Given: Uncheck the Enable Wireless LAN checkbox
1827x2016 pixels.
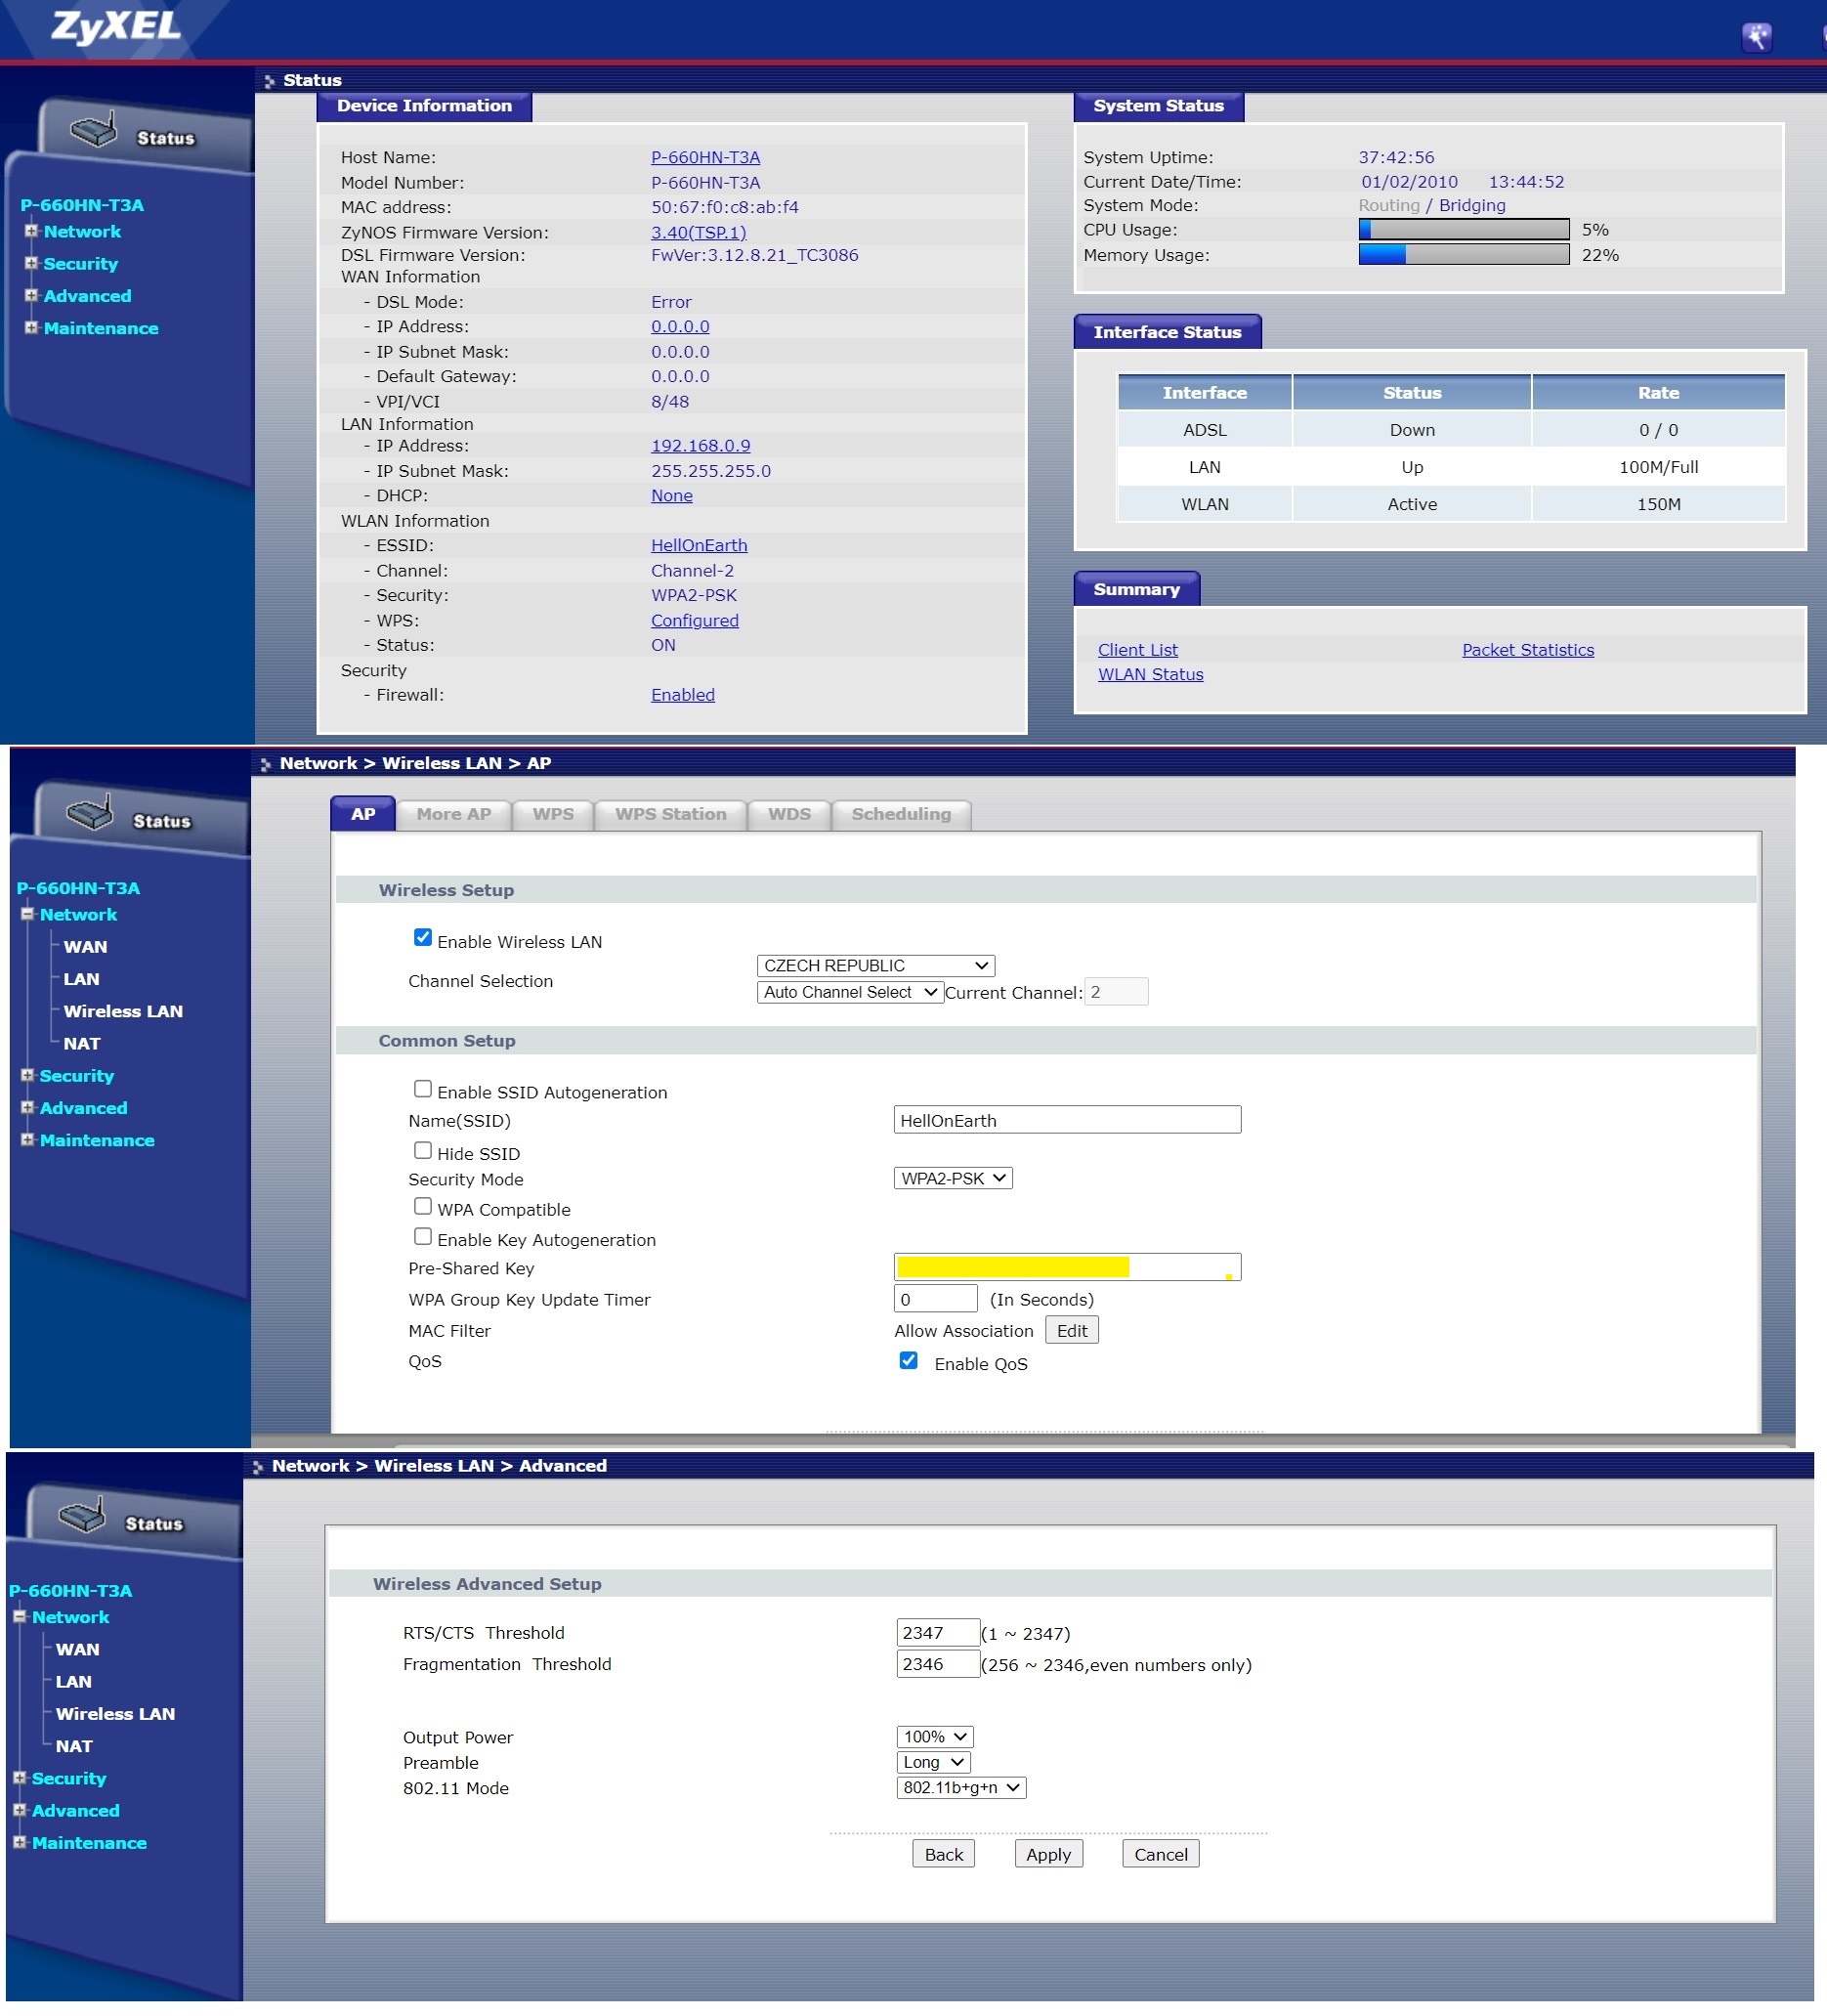Looking at the screenshot, I should coord(423,938).
